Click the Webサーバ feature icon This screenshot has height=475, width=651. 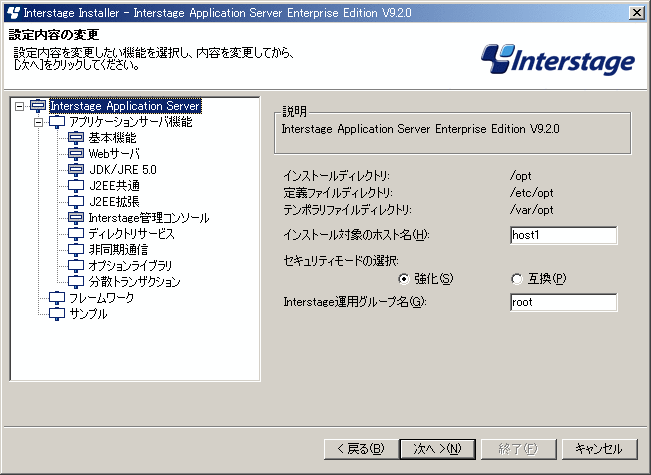point(76,154)
